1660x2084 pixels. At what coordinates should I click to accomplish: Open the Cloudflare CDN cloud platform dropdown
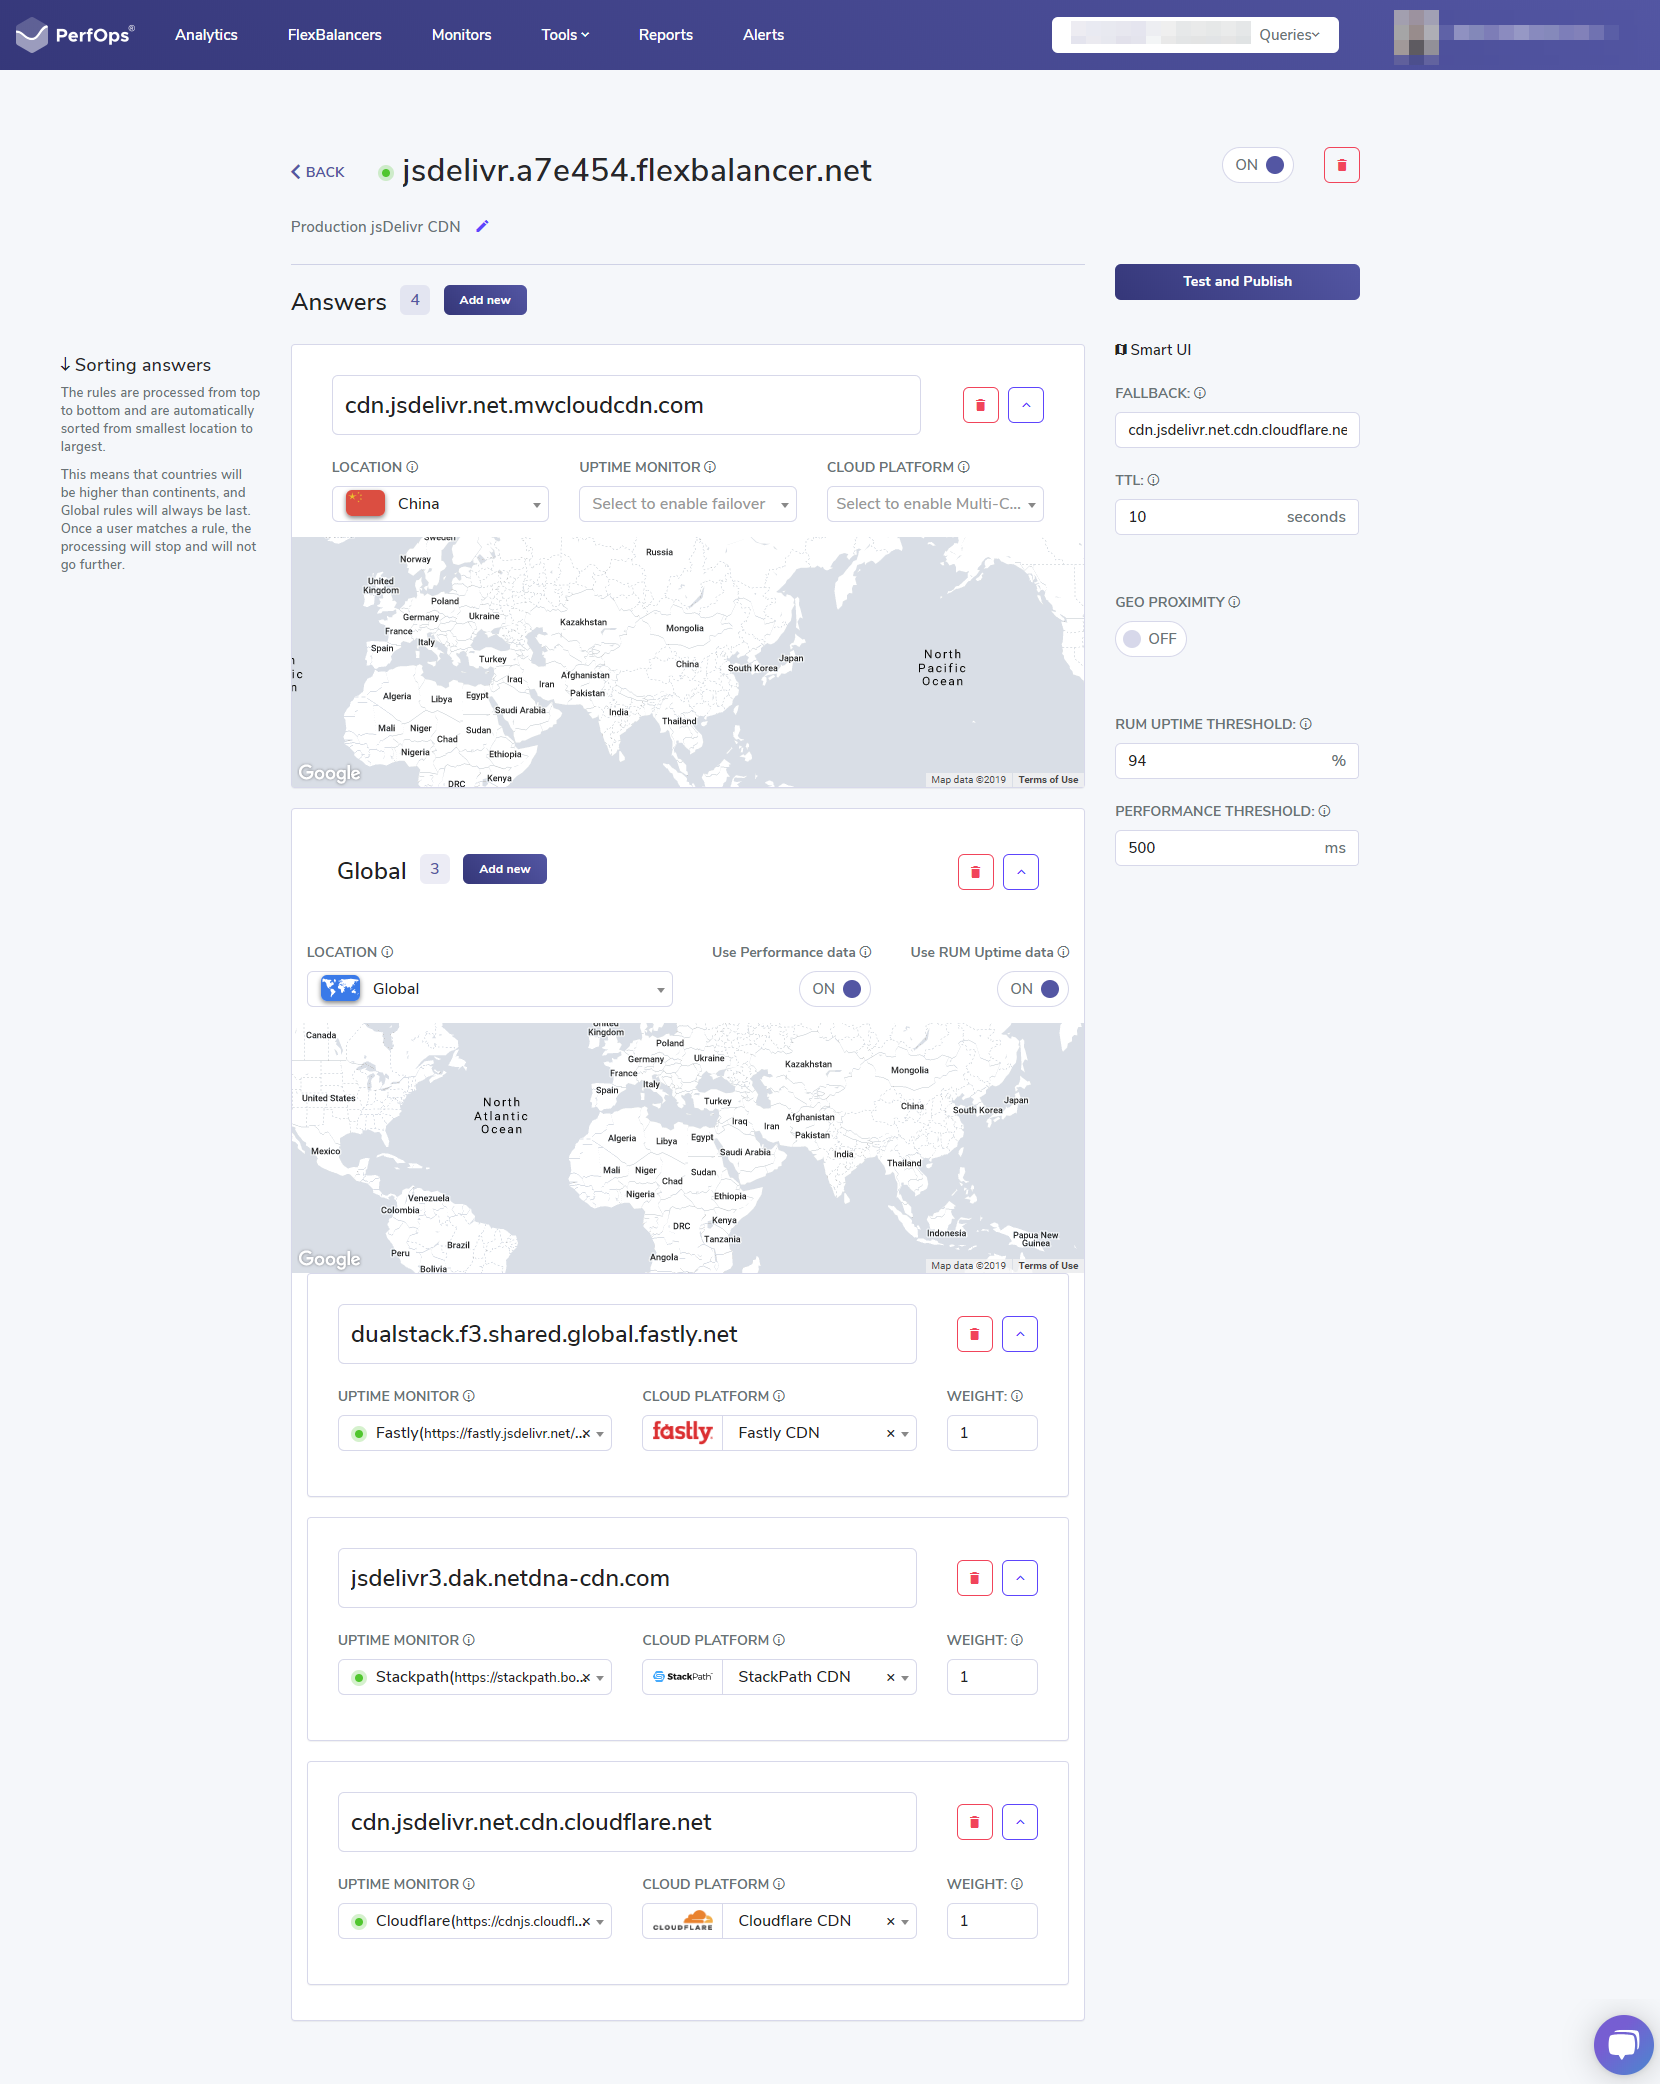click(x=779, y=1921)
